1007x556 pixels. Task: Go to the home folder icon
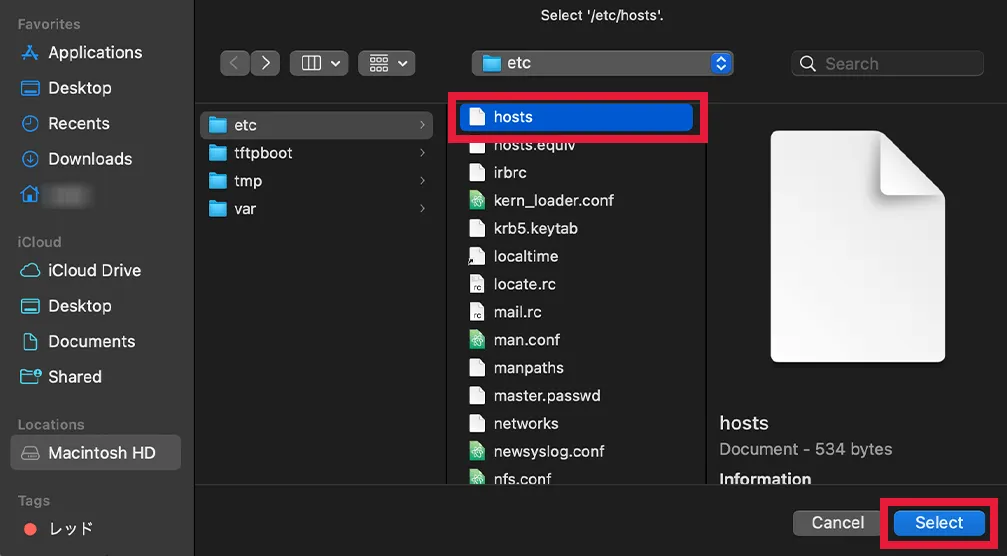[30, 194]
